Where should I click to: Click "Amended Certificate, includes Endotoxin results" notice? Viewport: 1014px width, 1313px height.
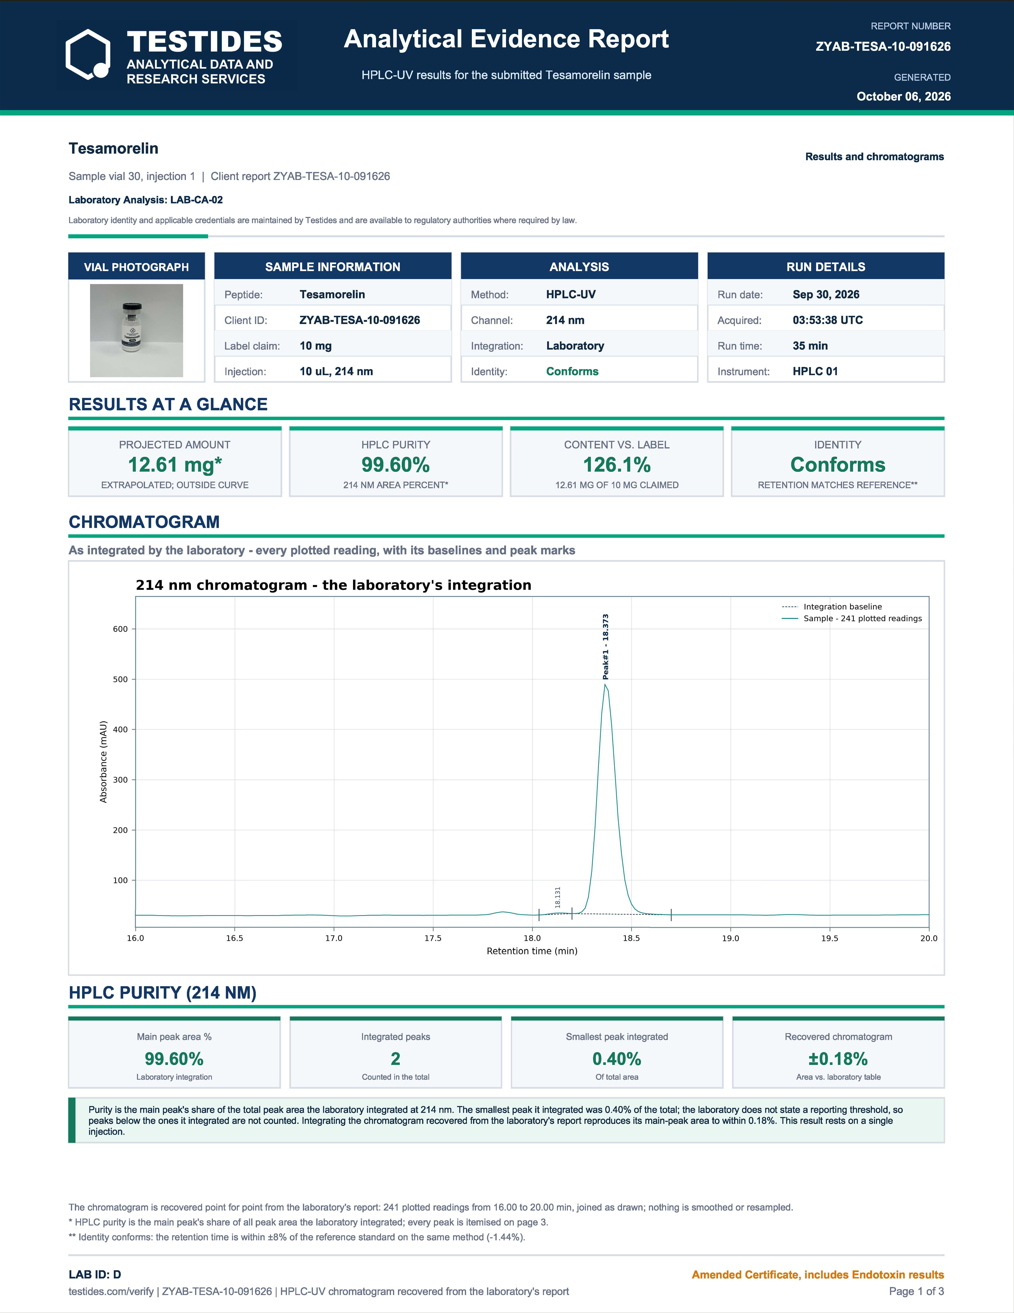[818, 1275]
